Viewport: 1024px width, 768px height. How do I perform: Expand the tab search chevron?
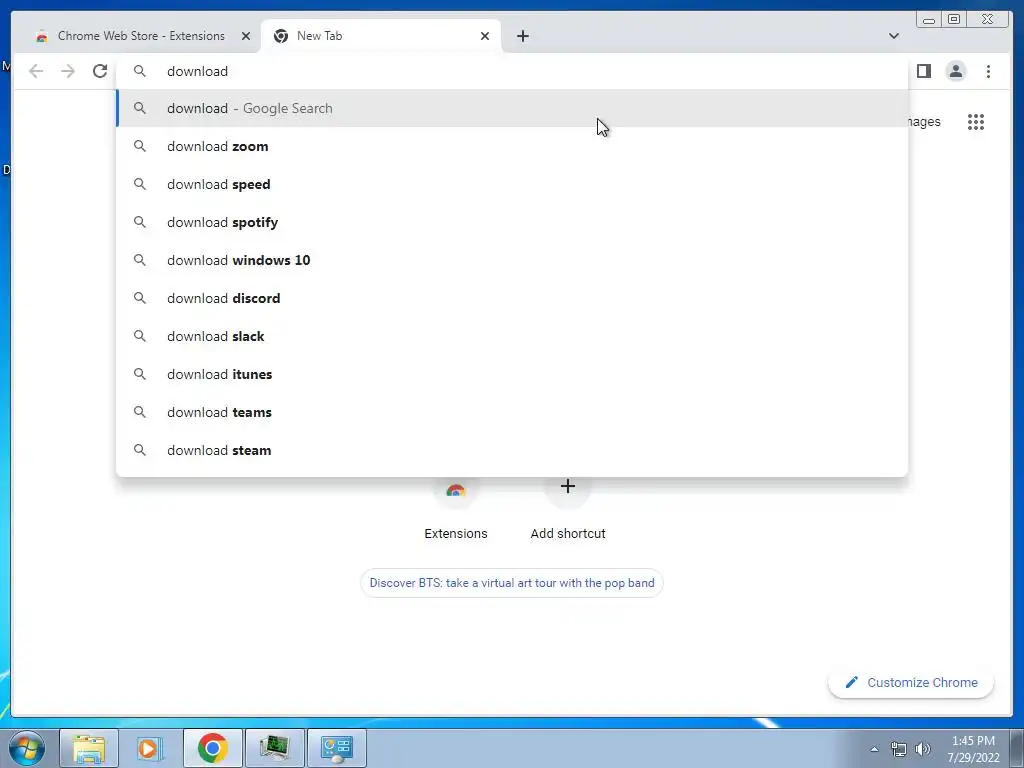(893, 36)
